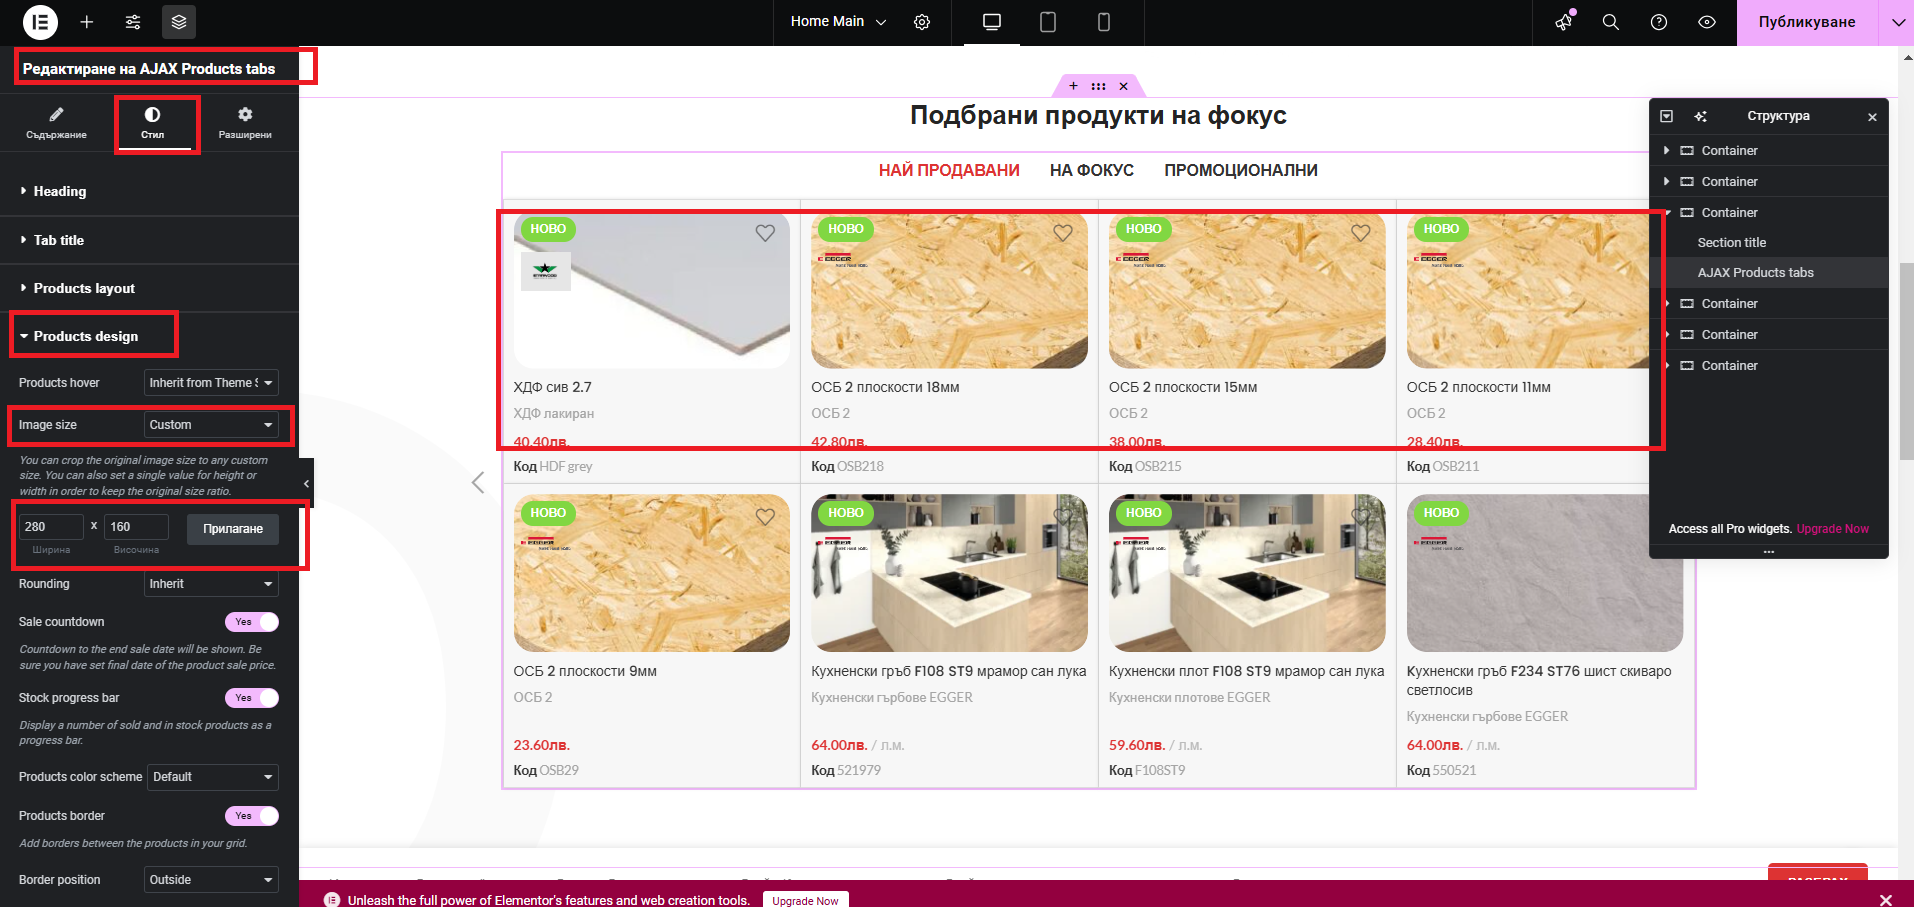Open Кухненски плот F108 ST9 product title

point(1246,671)
